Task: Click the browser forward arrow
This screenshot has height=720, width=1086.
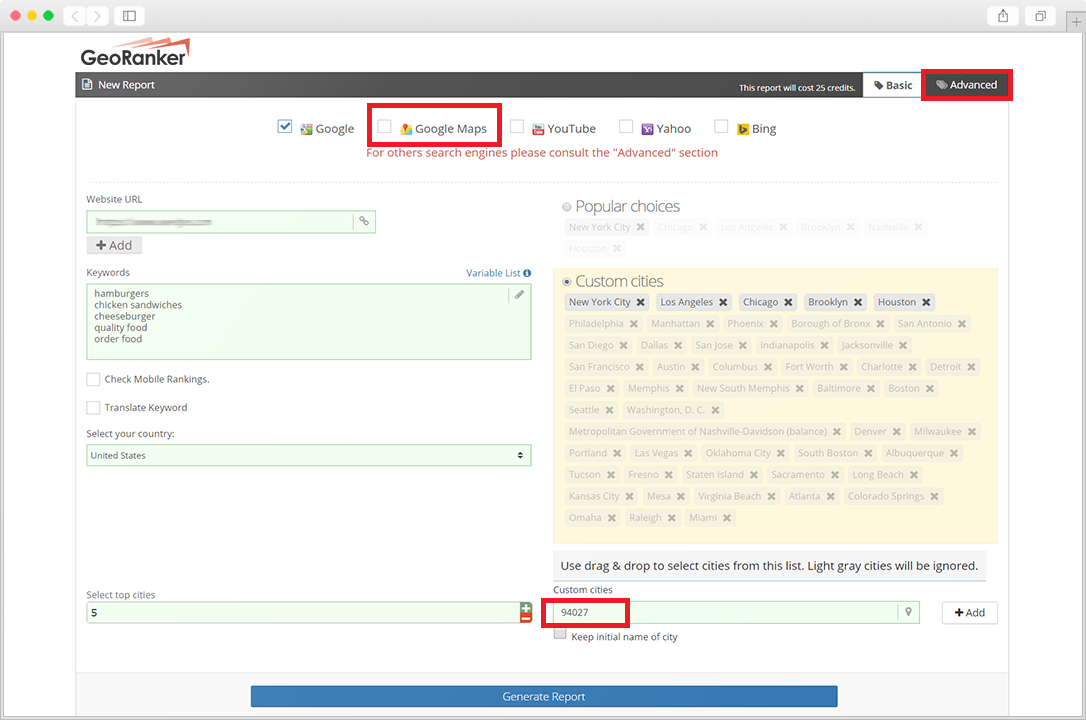Action: pyautogui.click(x=98, y=16)
